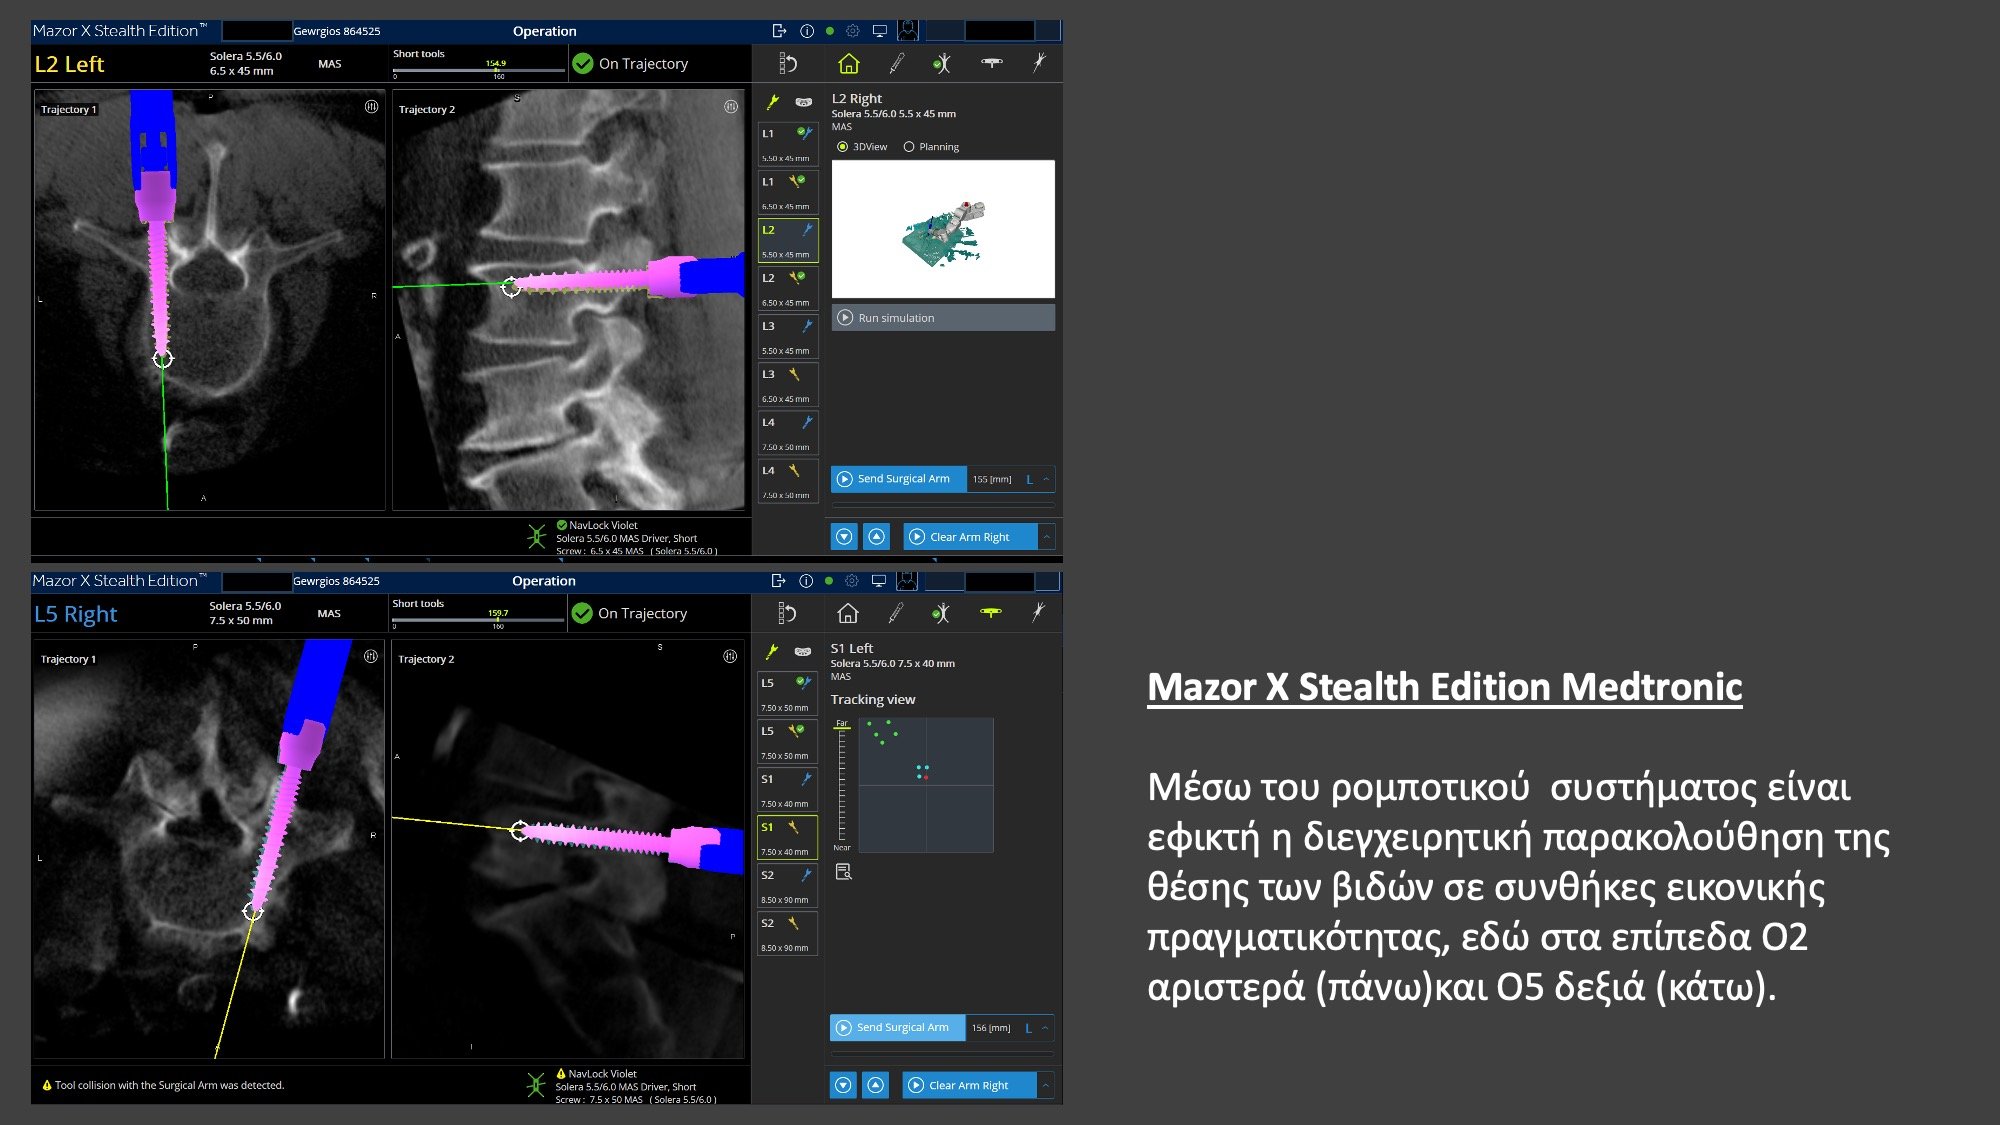Select the 3DView radio button
Image resolution: width=2000 pixels, height=1125 pixels.
(842, 147)
